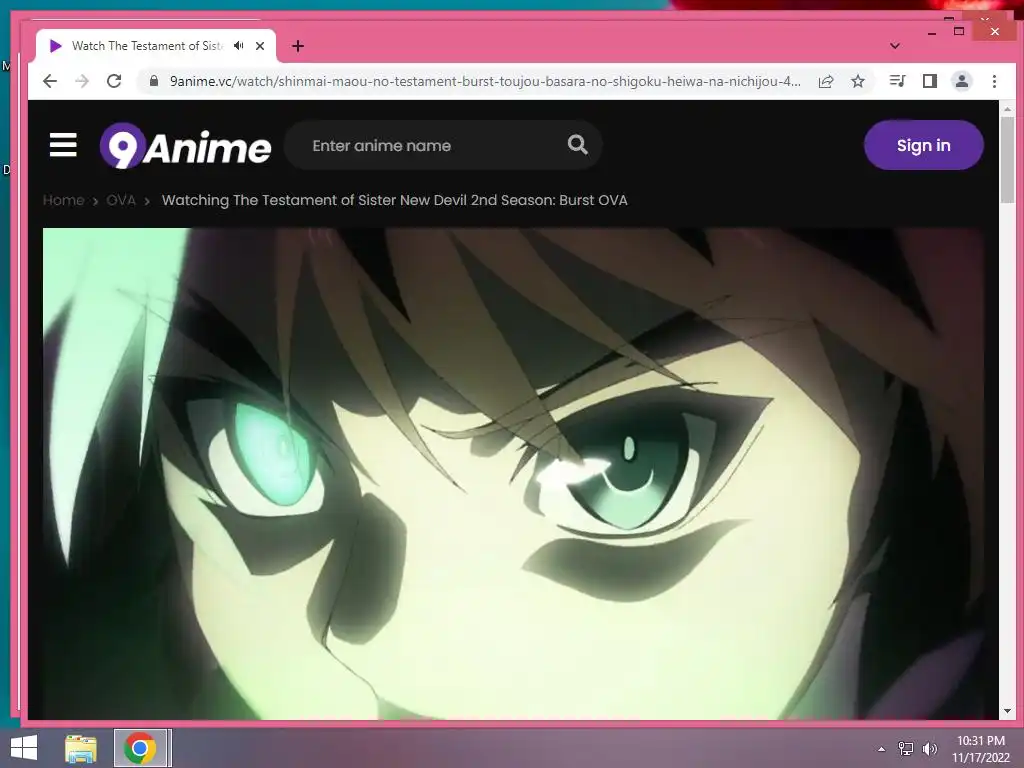Open the volume tray icon

pos(929,749)
